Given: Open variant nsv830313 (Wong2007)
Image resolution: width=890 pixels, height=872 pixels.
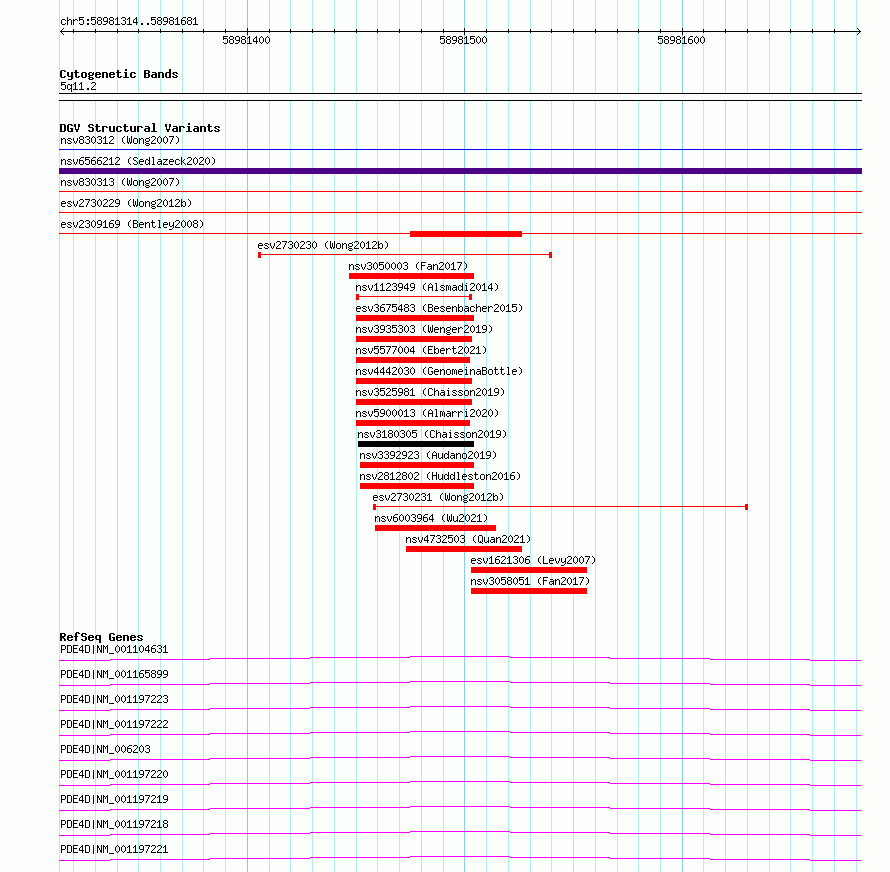Looking at the screenshot, I should [120, 182].
